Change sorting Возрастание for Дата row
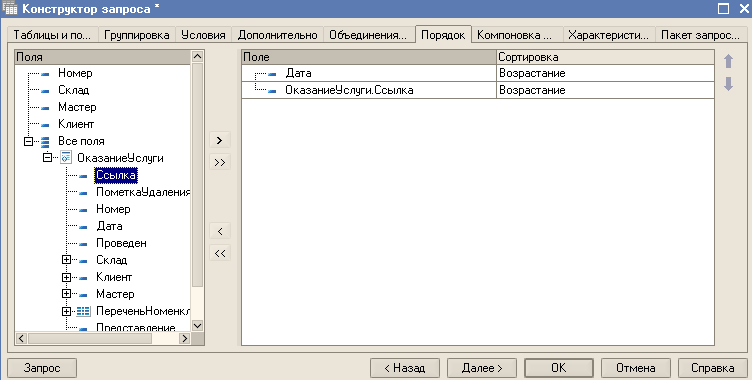The image size is (752, 380). click(x=605, y=73)
